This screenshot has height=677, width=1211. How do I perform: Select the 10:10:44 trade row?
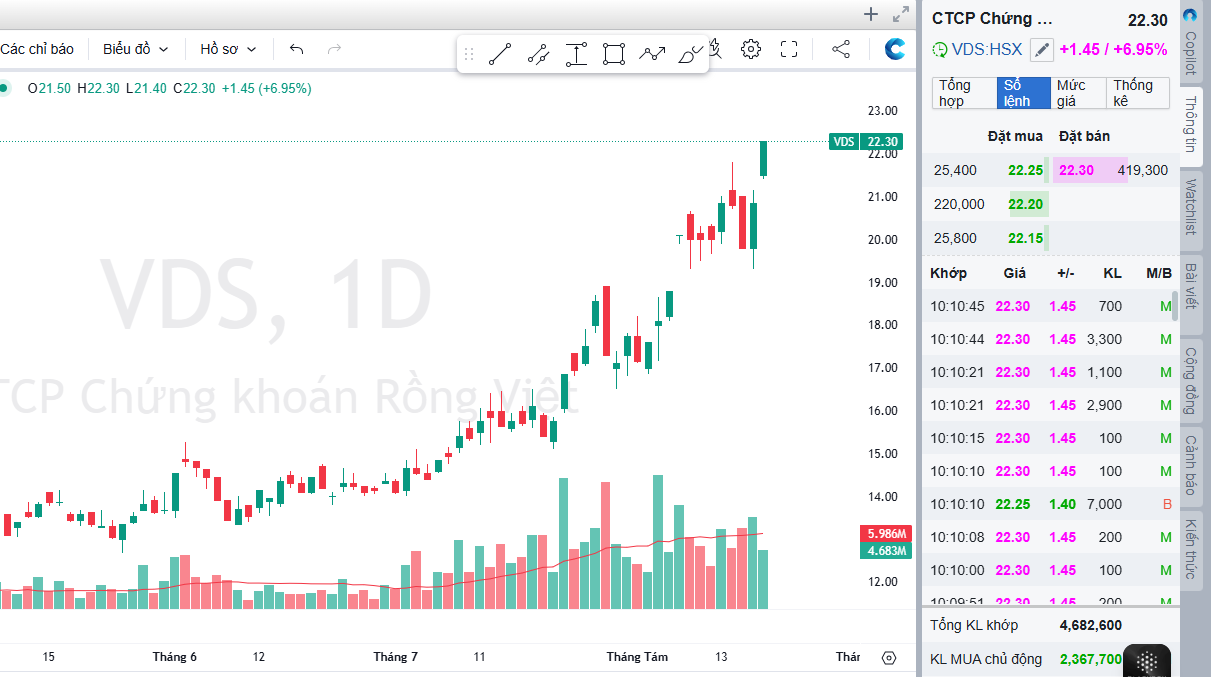1051,339
